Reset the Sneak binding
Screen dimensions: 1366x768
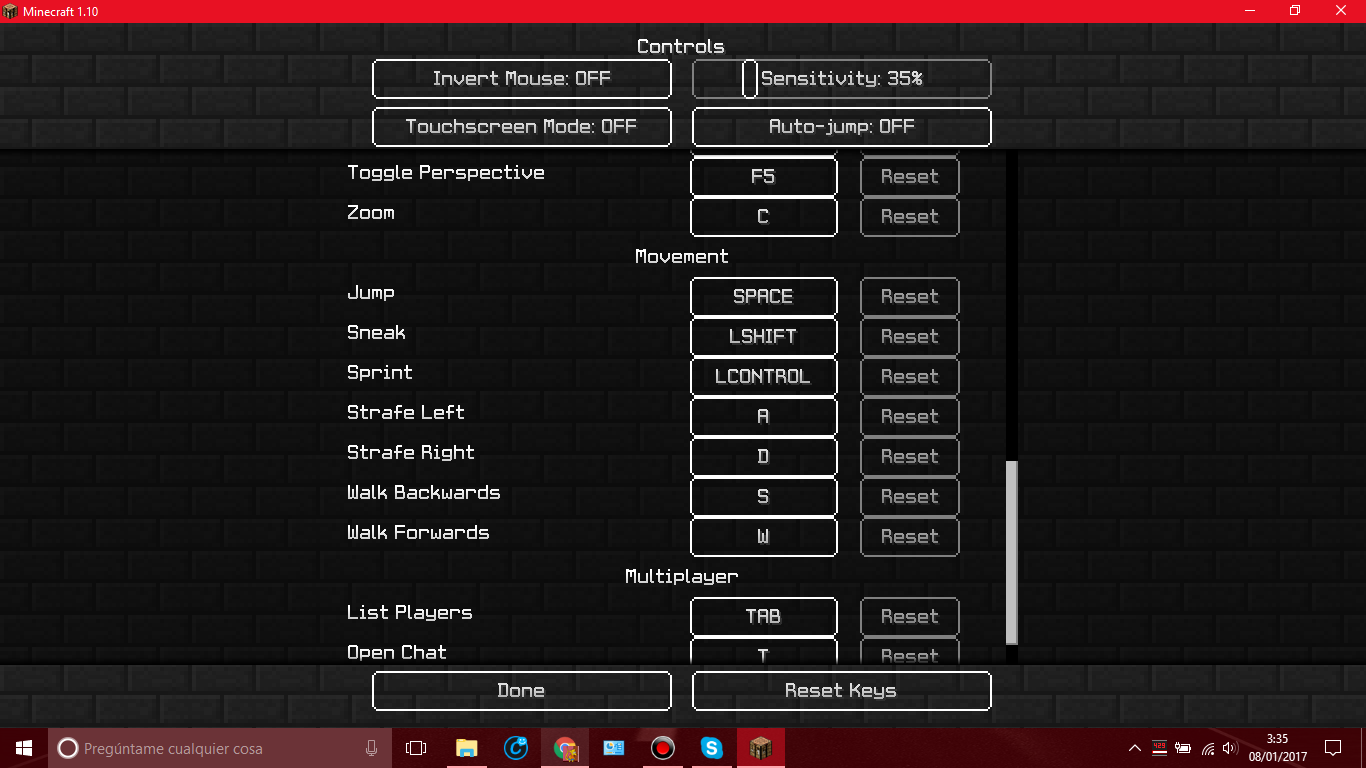909,337
